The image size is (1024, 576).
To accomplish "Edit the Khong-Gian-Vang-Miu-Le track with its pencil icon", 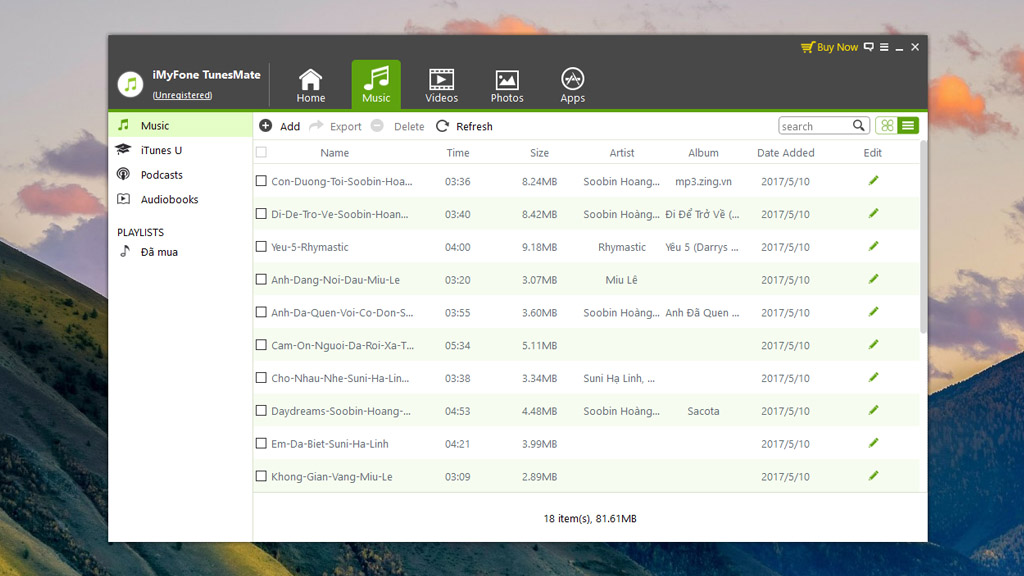I will [873, 476].
